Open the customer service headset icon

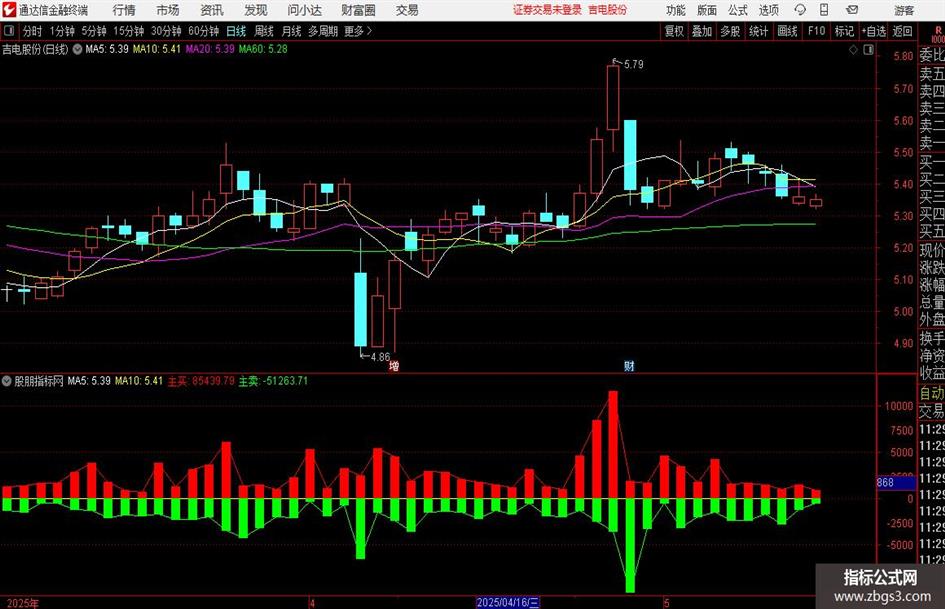point(800,10)
